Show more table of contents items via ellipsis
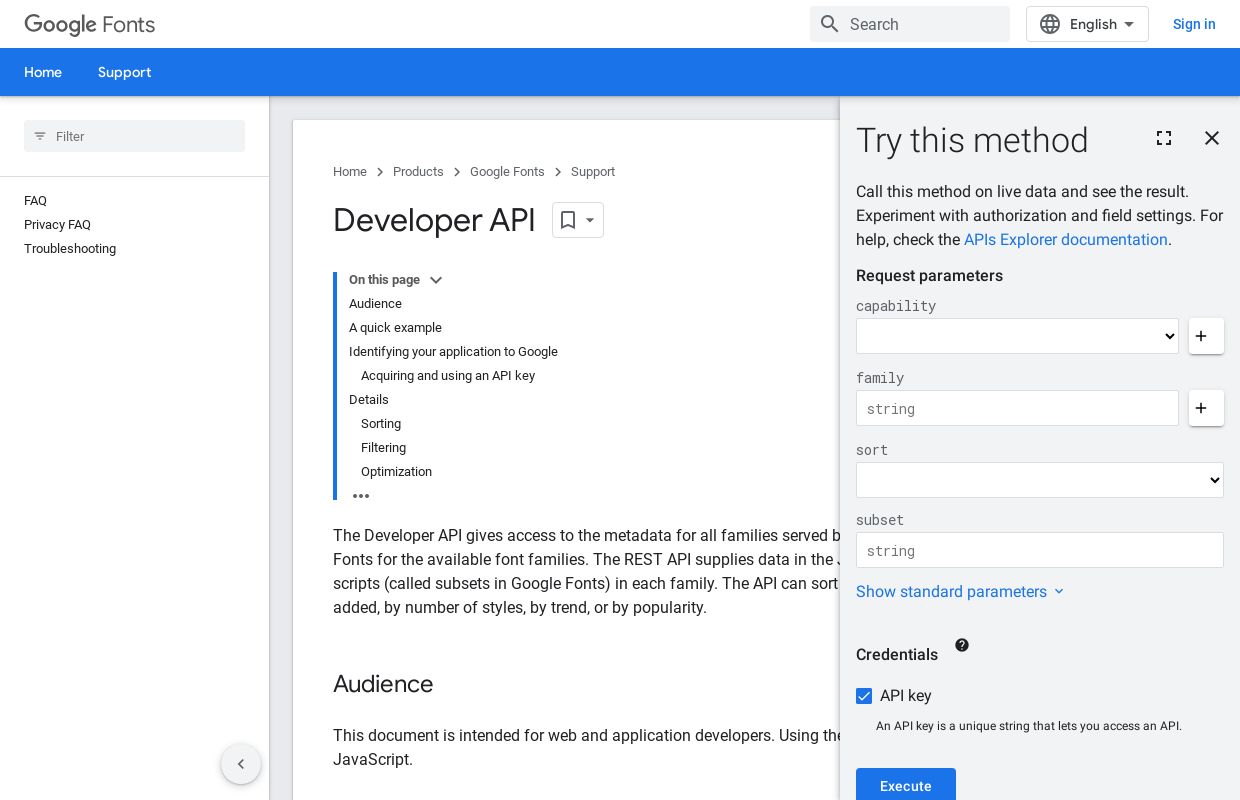The width and height of the screenshot is (1240, 800). point(361,496)
